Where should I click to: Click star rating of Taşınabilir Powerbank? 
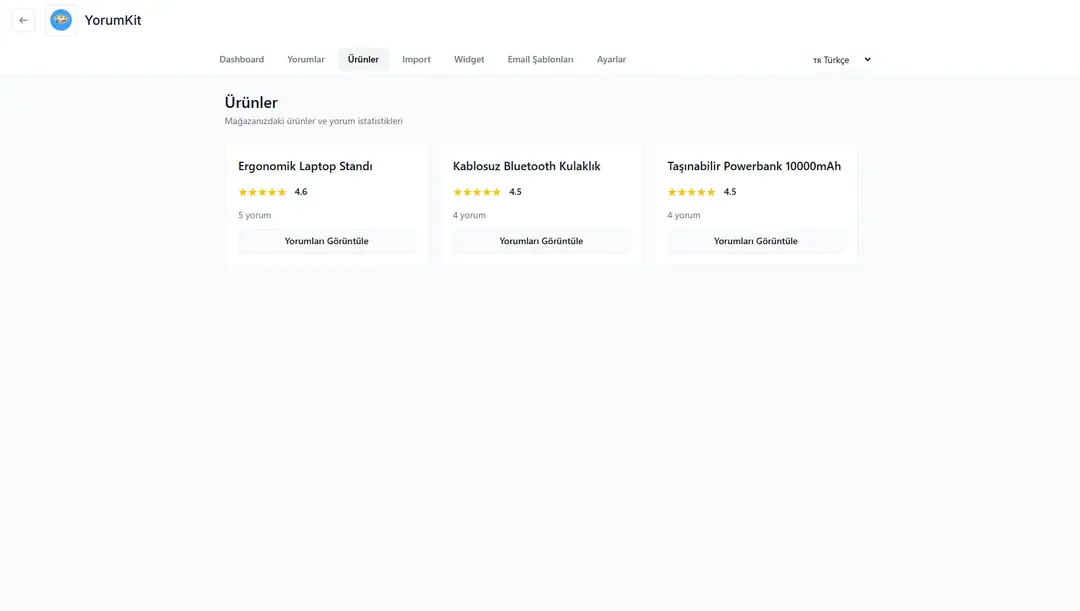(x=691, y=192)
